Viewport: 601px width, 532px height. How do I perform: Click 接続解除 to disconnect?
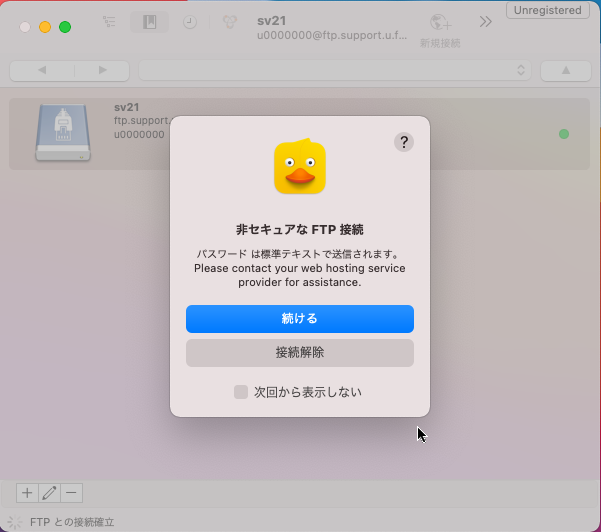click(300, 353)
